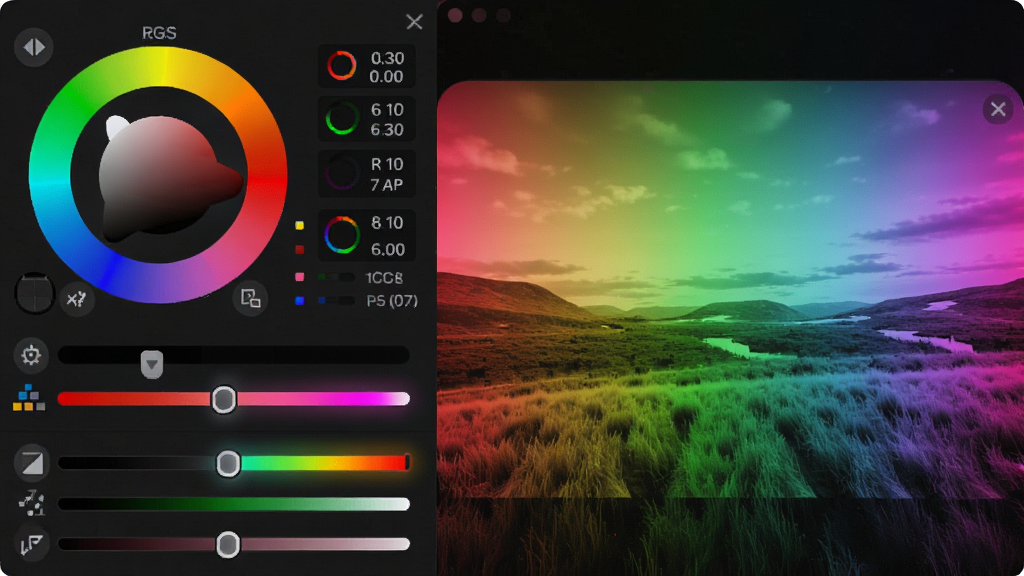Click the handle on the green-orange gradient slider

click(228, 463)
